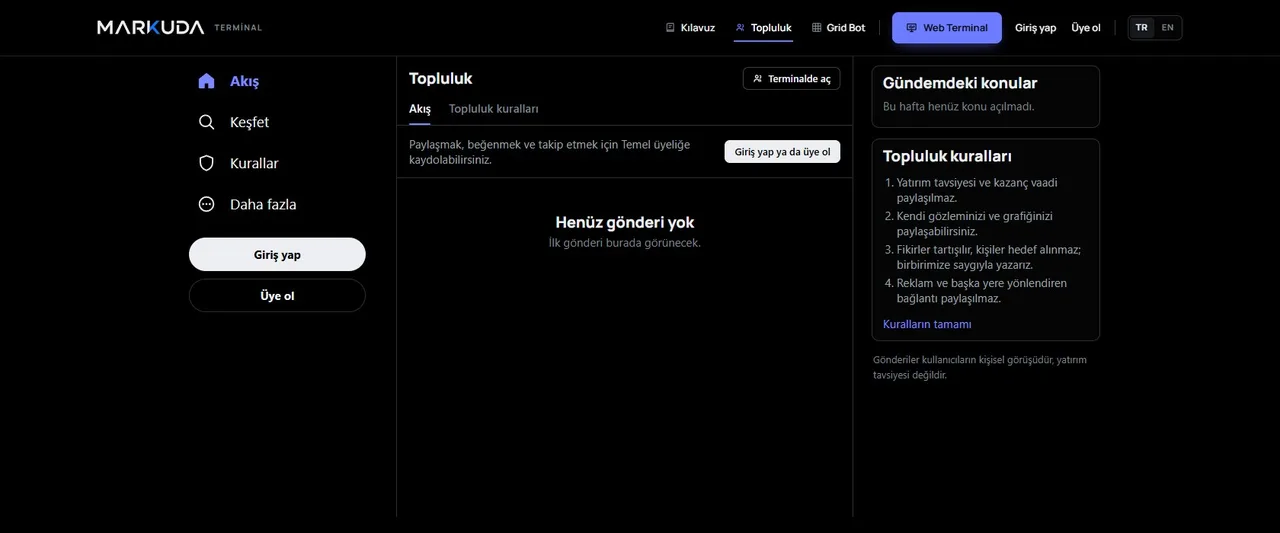Click text 'İlk gönderi burada görünecek.'
Image resolution: width=1280 pixels, height=533 pixels.
(625, 243)
